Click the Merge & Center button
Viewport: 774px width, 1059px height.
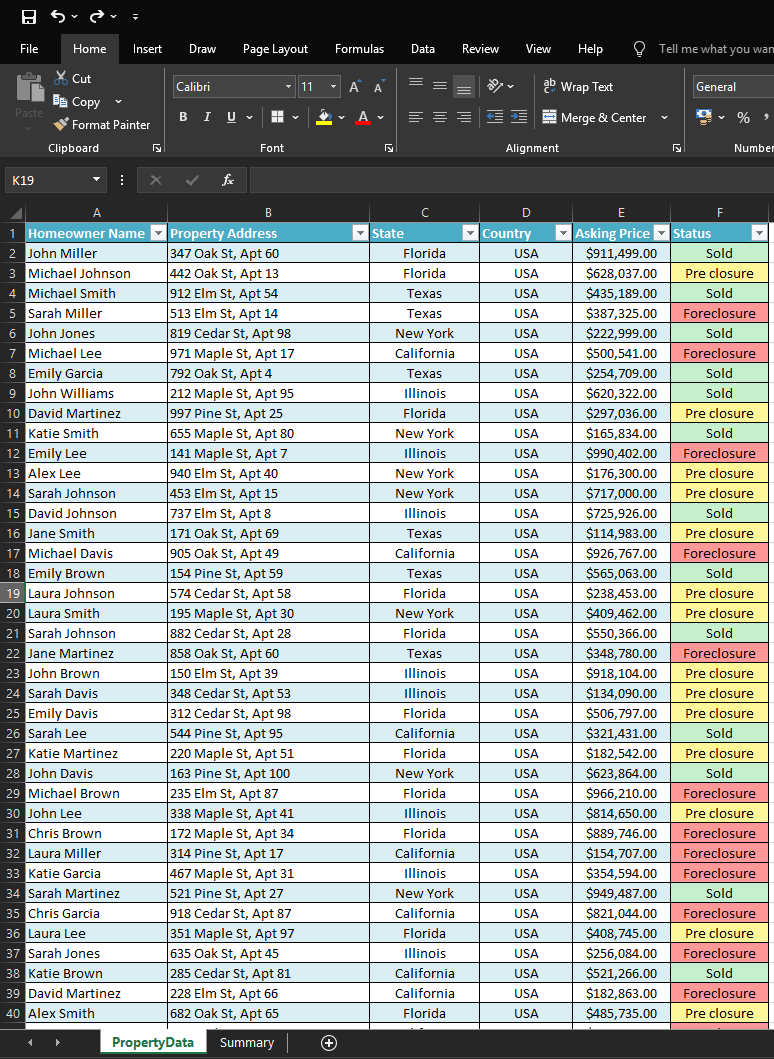(x=596, y=117)
